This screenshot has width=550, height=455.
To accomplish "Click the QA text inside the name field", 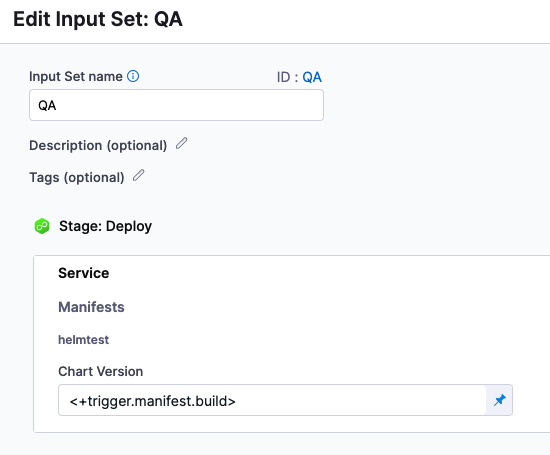I will pos(47,106).
